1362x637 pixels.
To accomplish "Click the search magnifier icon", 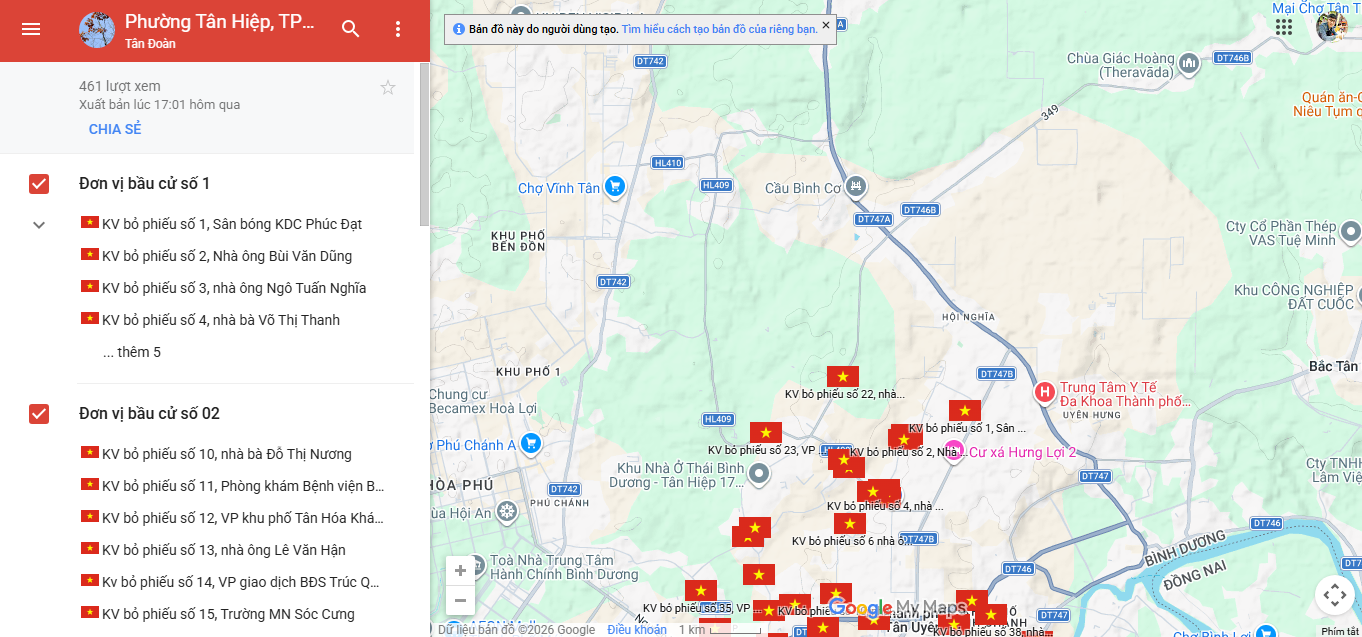I will tap(350, 29).
